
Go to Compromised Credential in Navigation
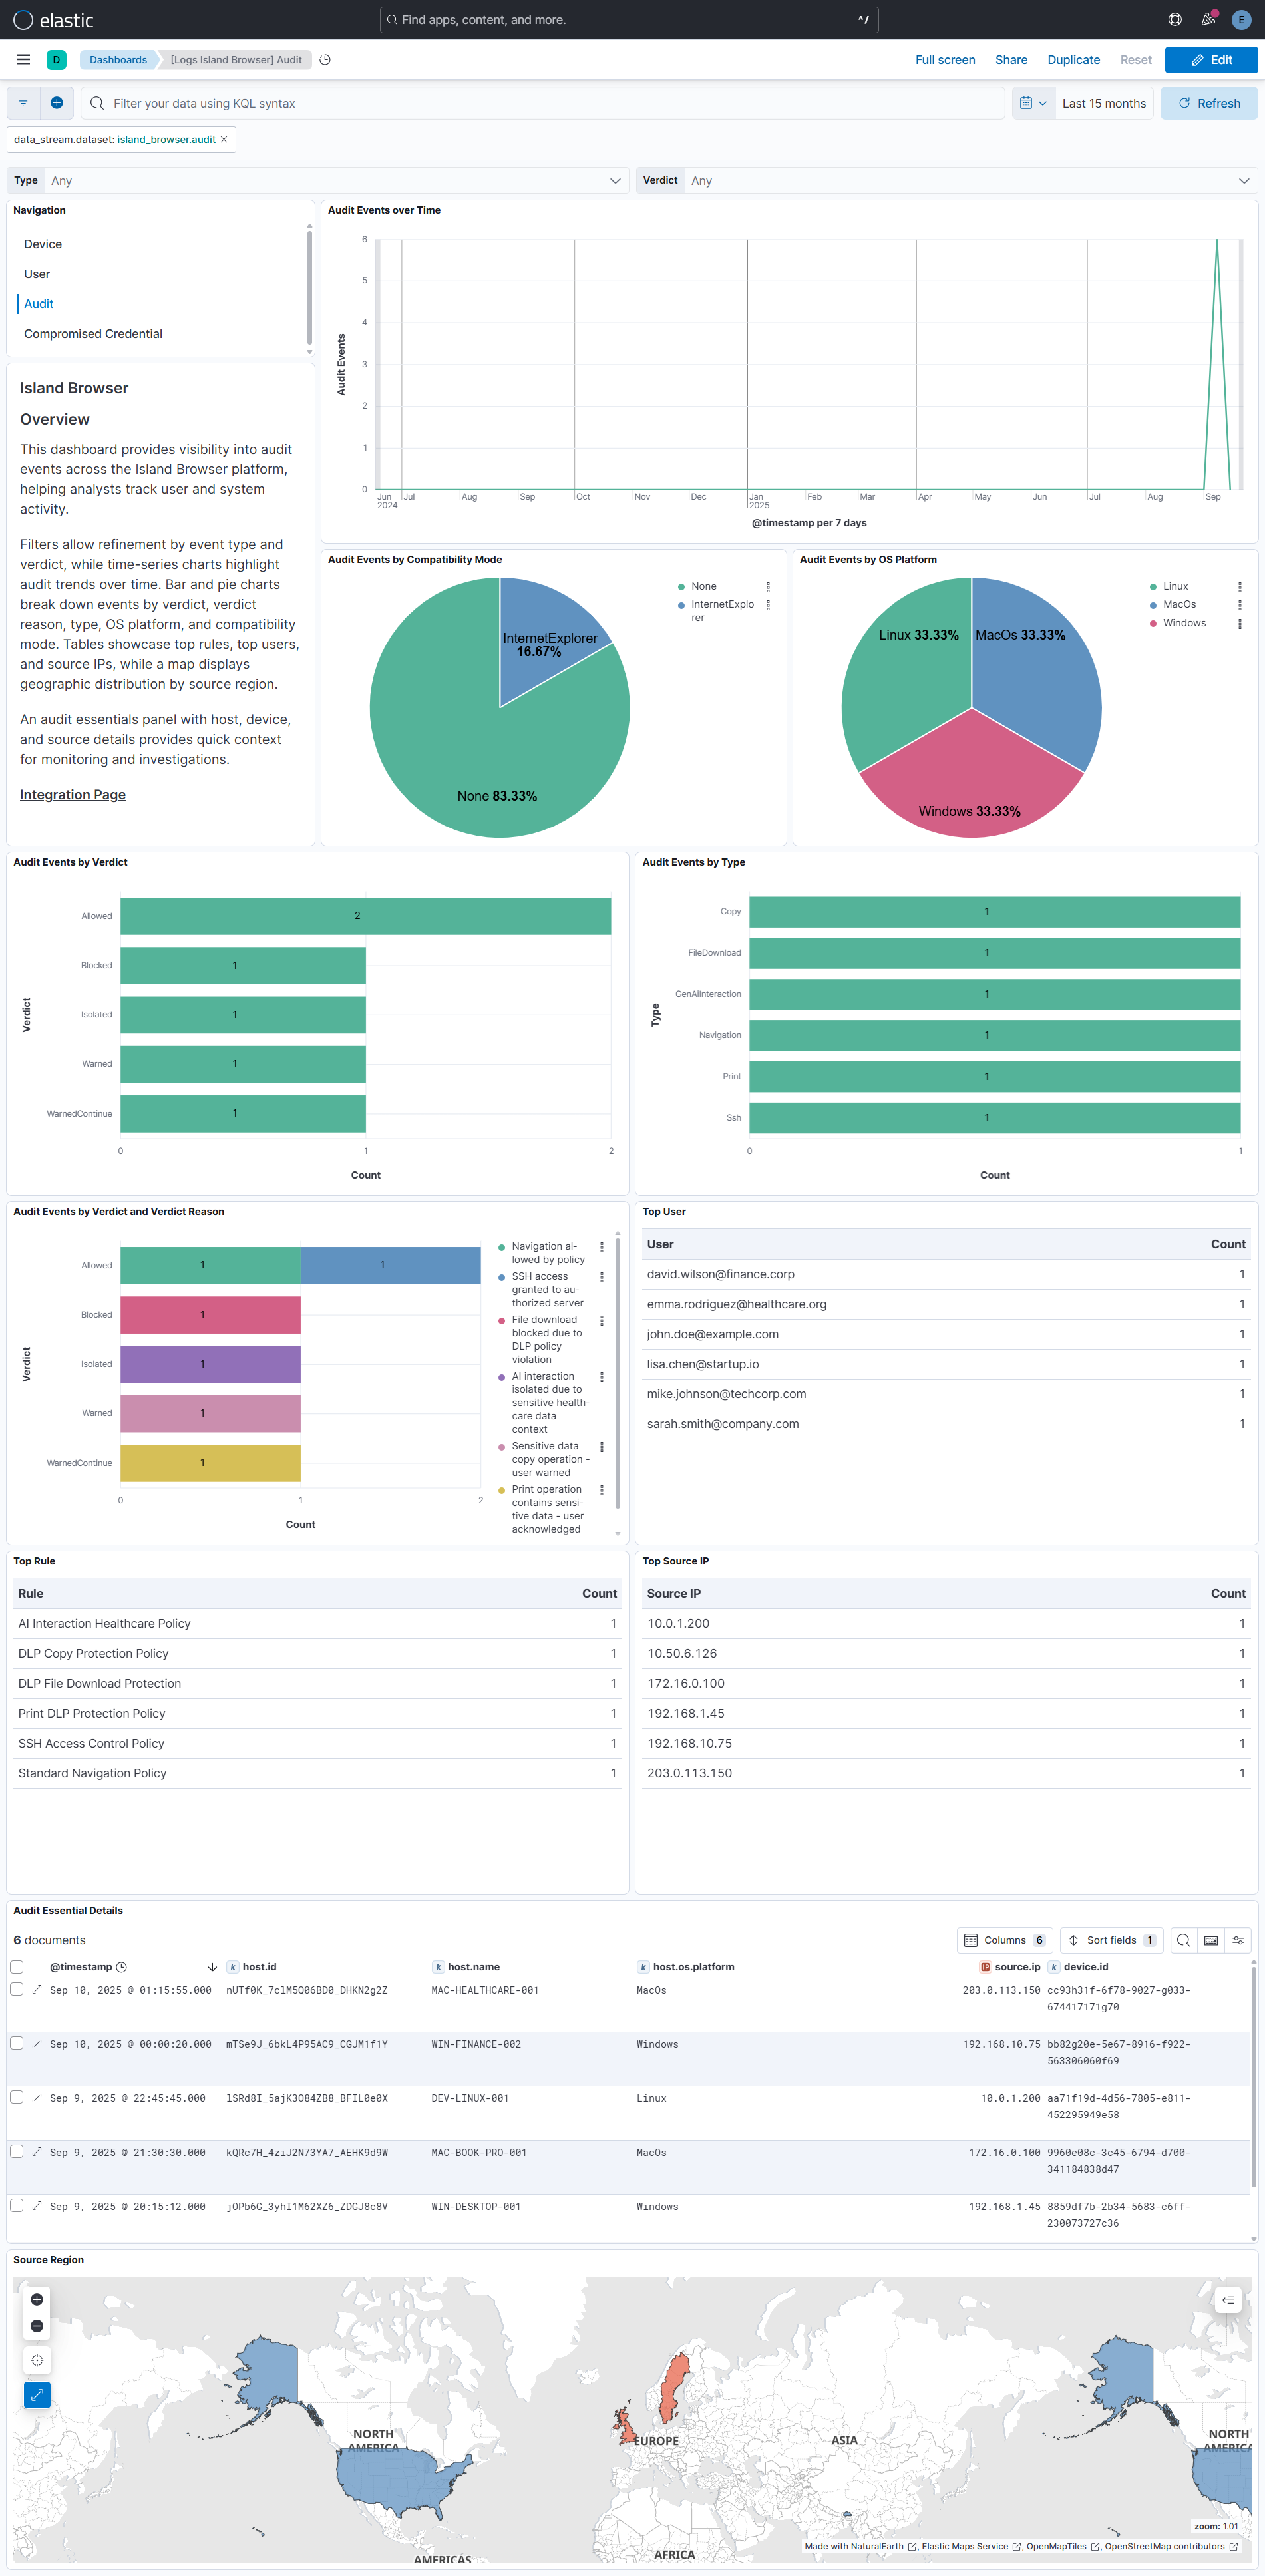pyautogui.click(x=93, y=334)
